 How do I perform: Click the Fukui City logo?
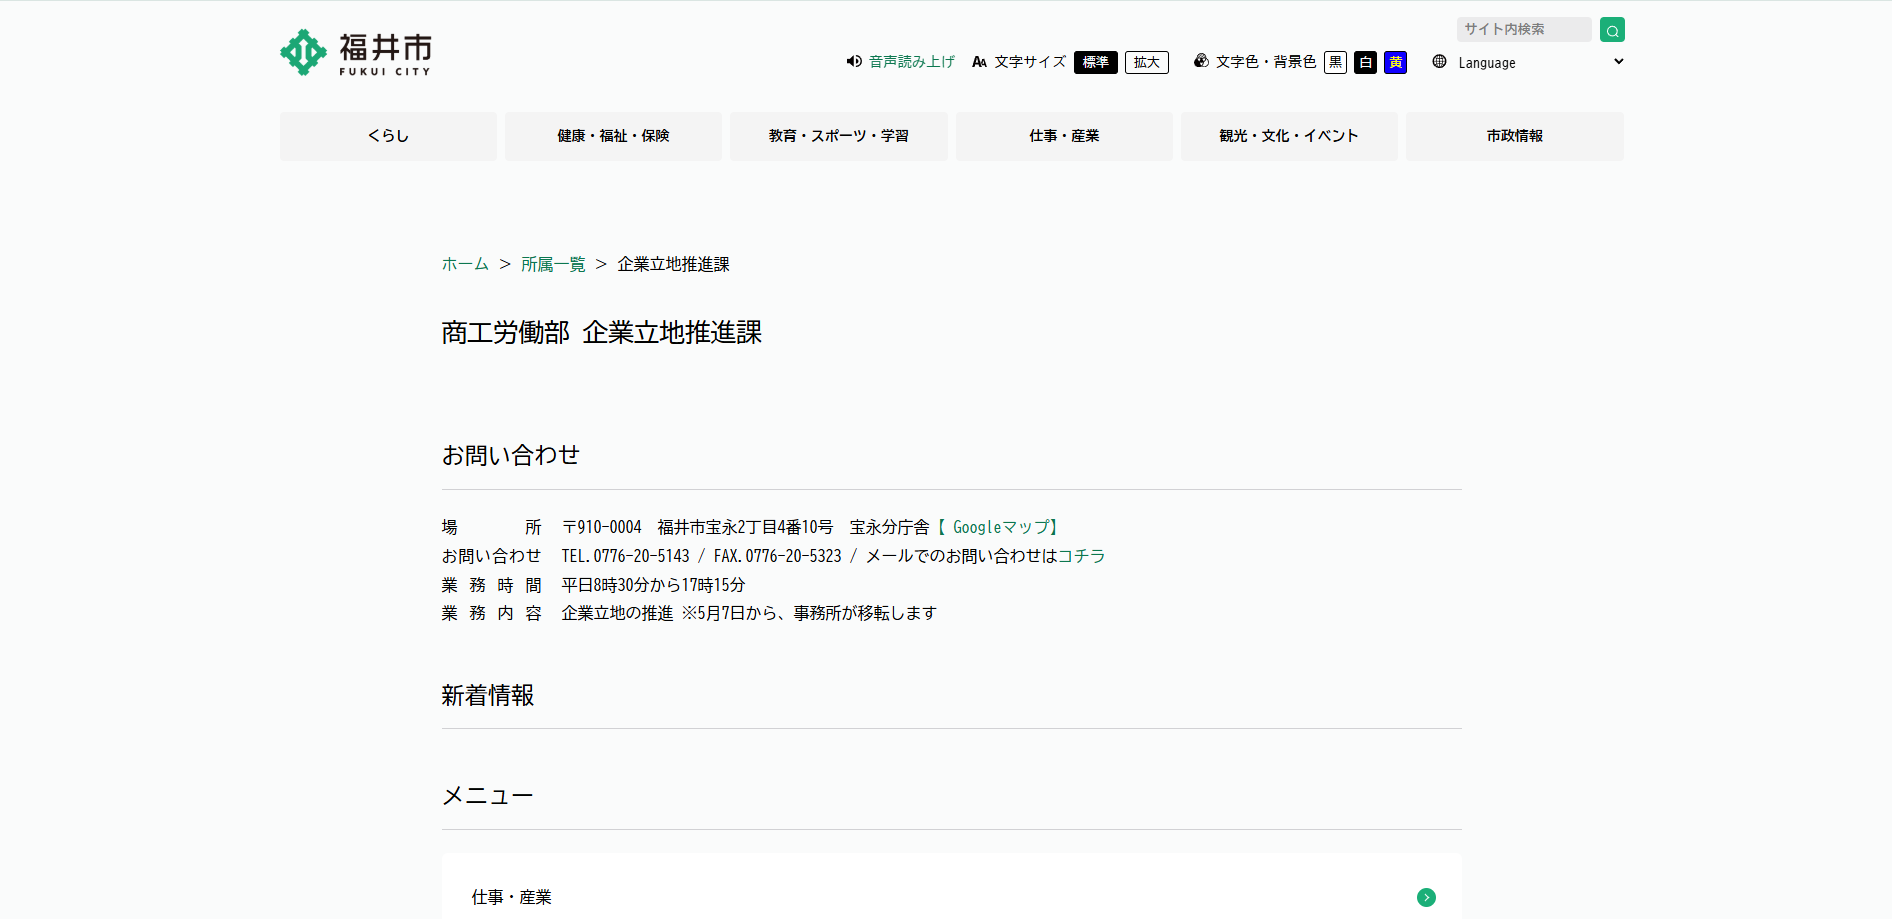[356, 53]
